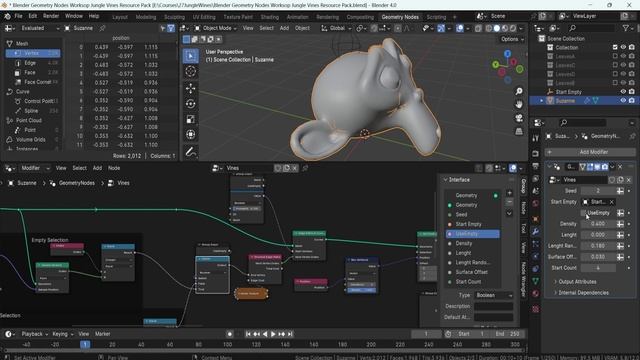Select the Vertex domain in spreadsheet
This screenshot has width=640, height=360.
[33, 53]
